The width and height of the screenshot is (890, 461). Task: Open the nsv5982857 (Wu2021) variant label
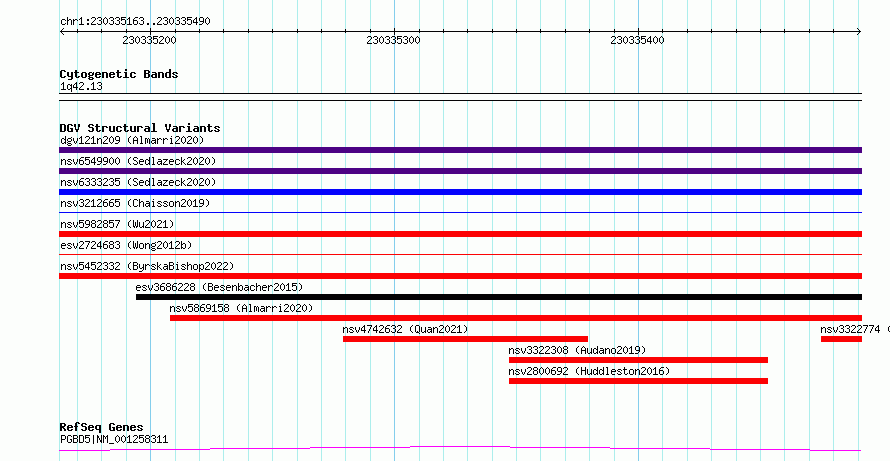click(117, 224)
